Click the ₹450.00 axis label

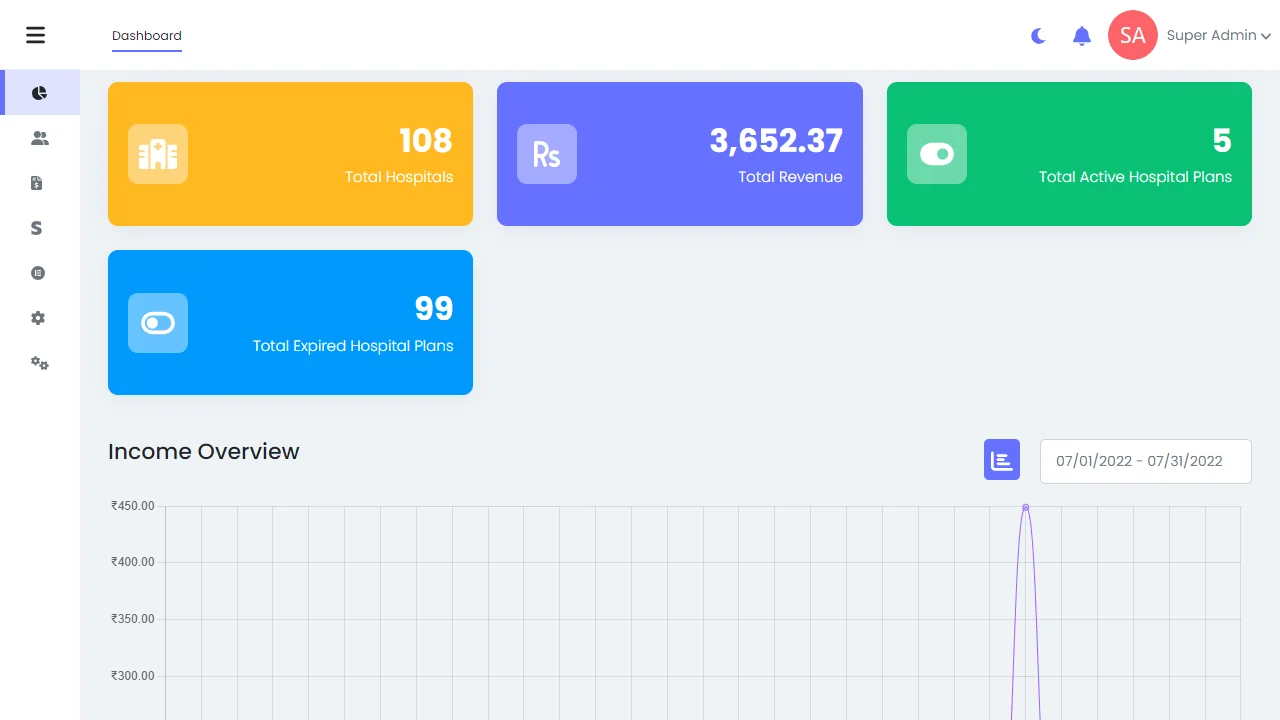133,506
